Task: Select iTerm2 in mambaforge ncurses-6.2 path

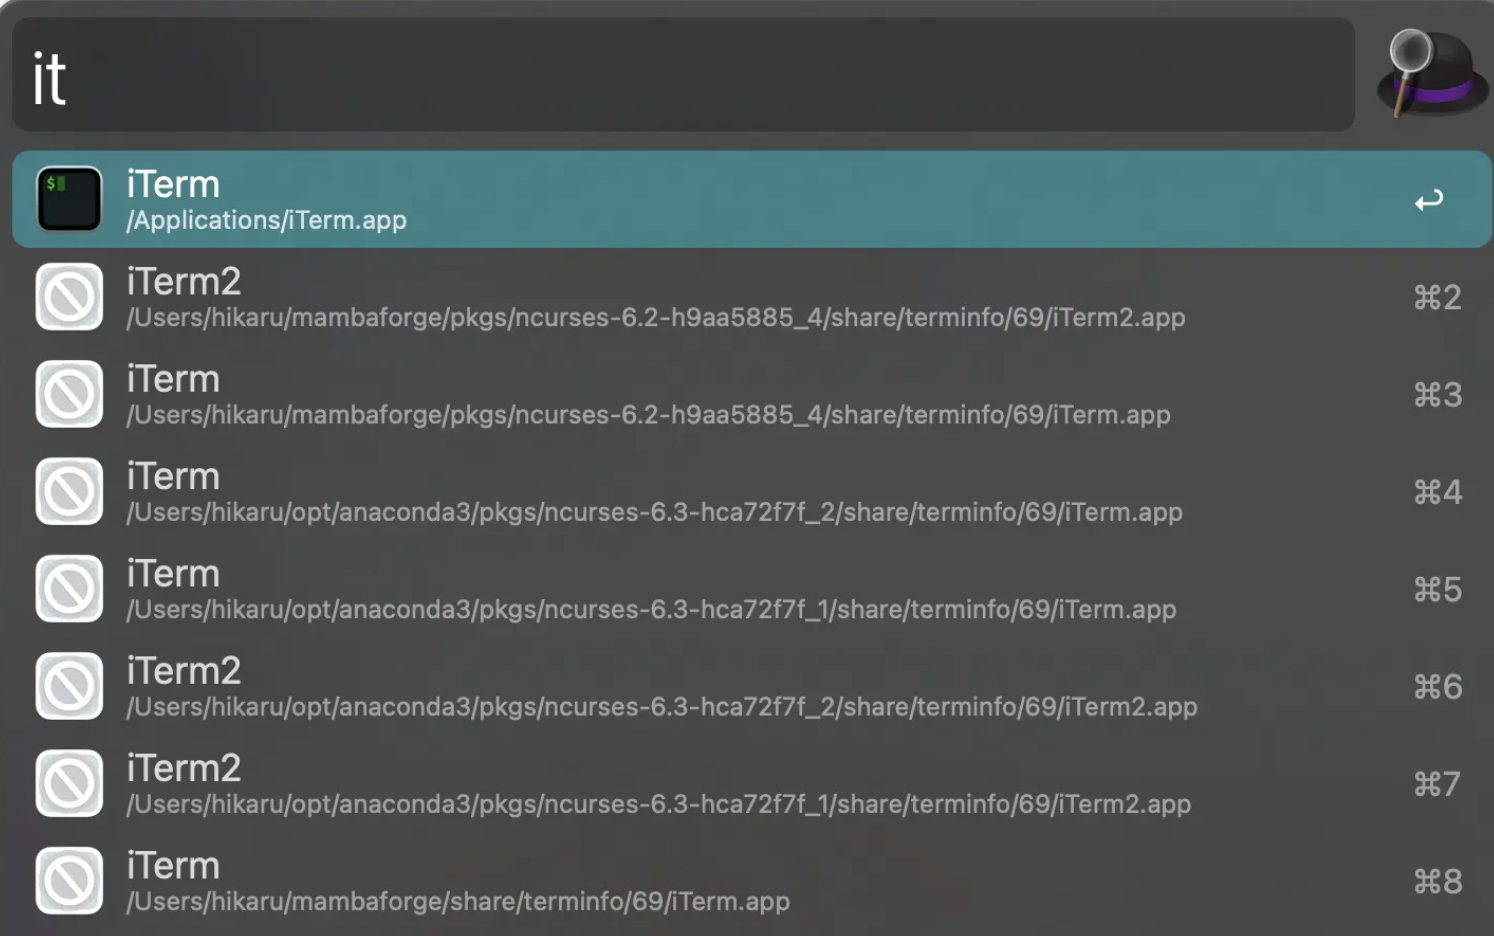Action: (751, 297)
